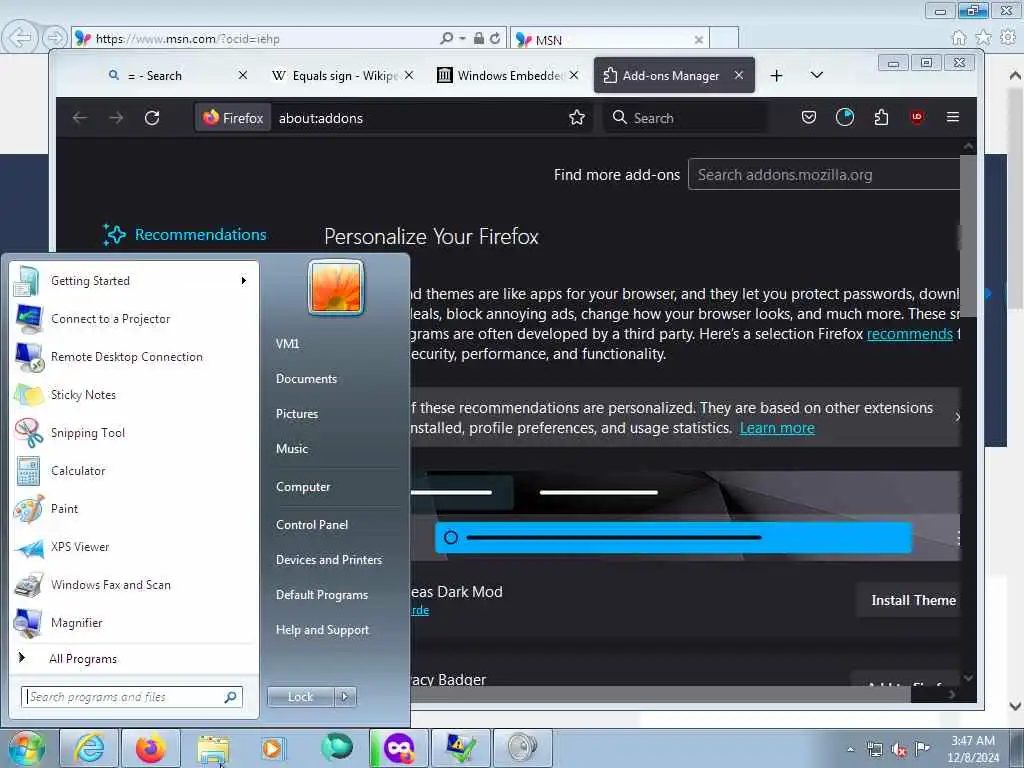Expand the Getting Started submenu arrow

tap(244, 281)
